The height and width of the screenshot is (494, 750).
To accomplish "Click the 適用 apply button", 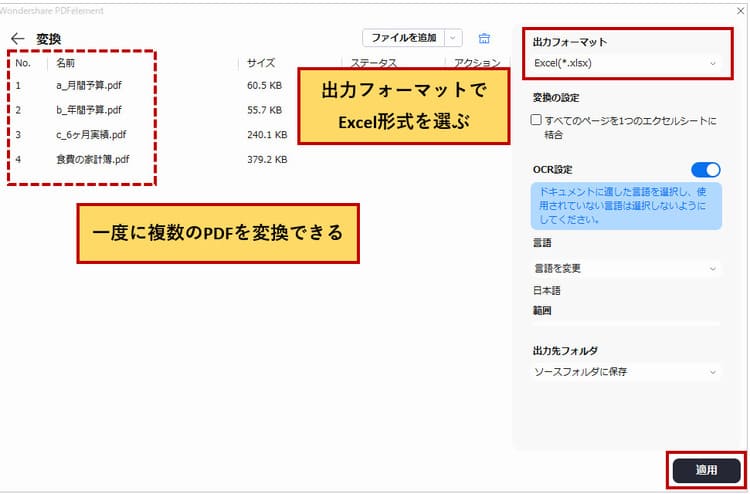I will tap(706, 470).
